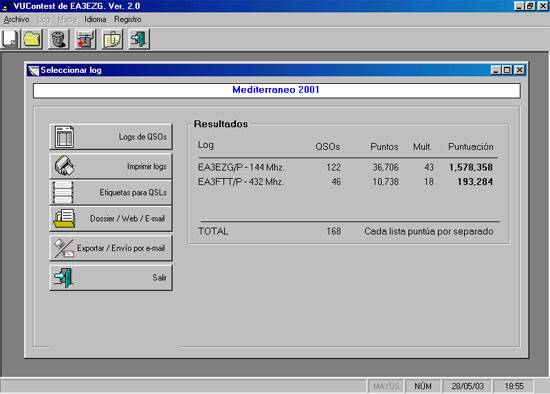Click the trash can delete icon
This screenshot has width=550, height=394.
[58, 39]
